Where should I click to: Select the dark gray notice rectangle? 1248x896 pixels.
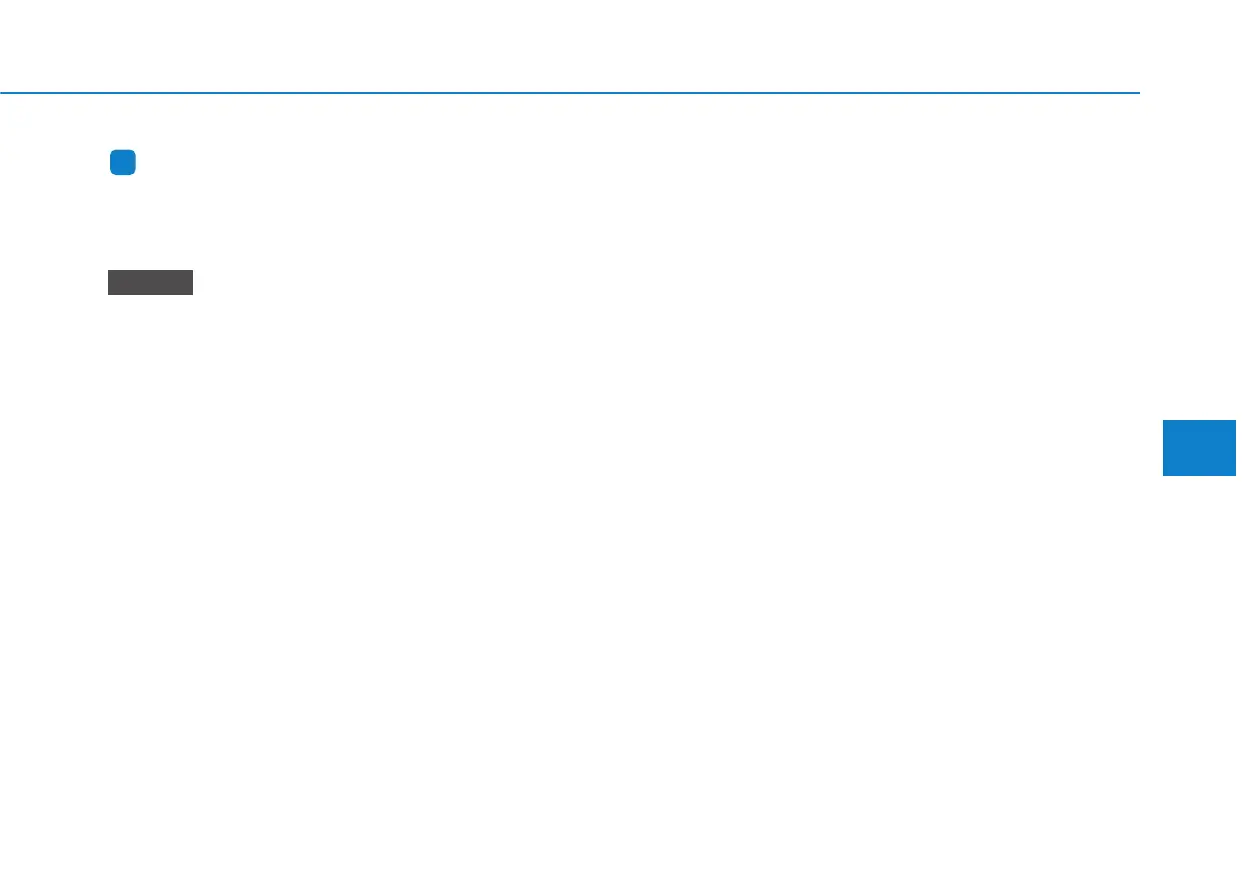tap(150, 282)
